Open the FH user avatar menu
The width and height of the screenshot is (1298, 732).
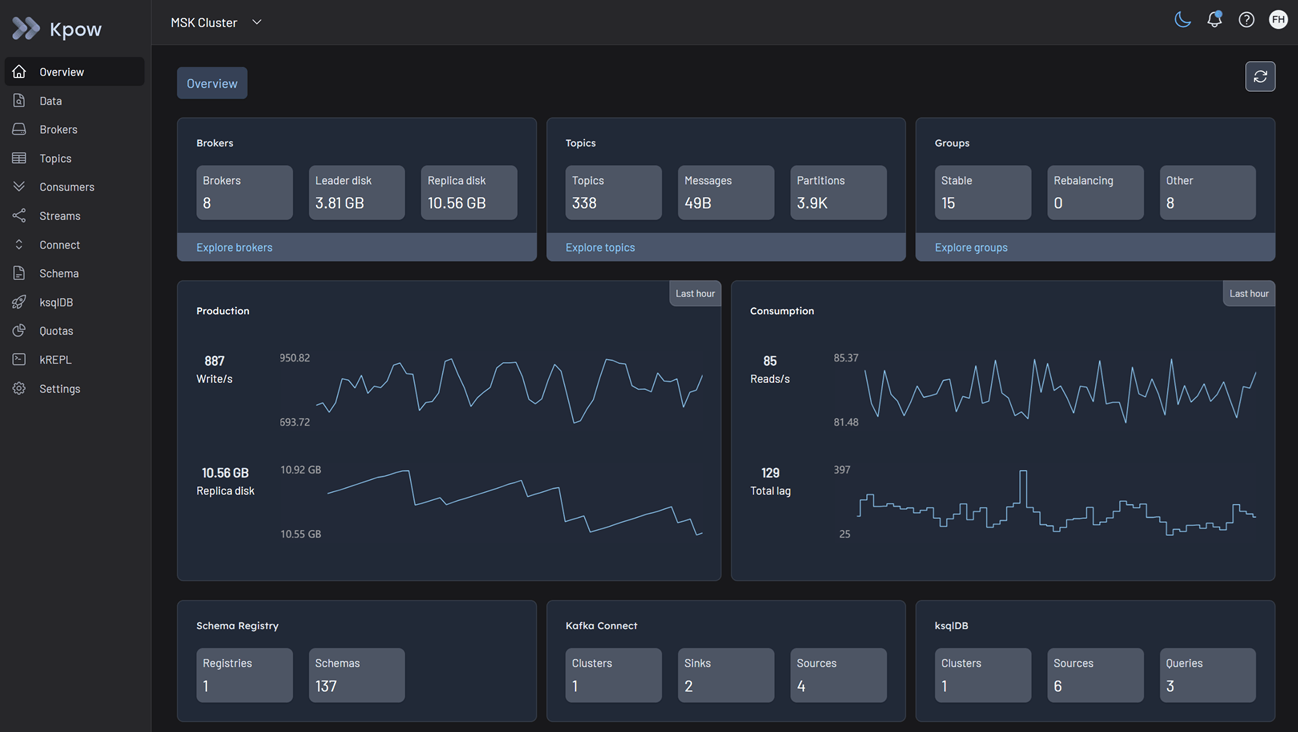pos(1277,18)
